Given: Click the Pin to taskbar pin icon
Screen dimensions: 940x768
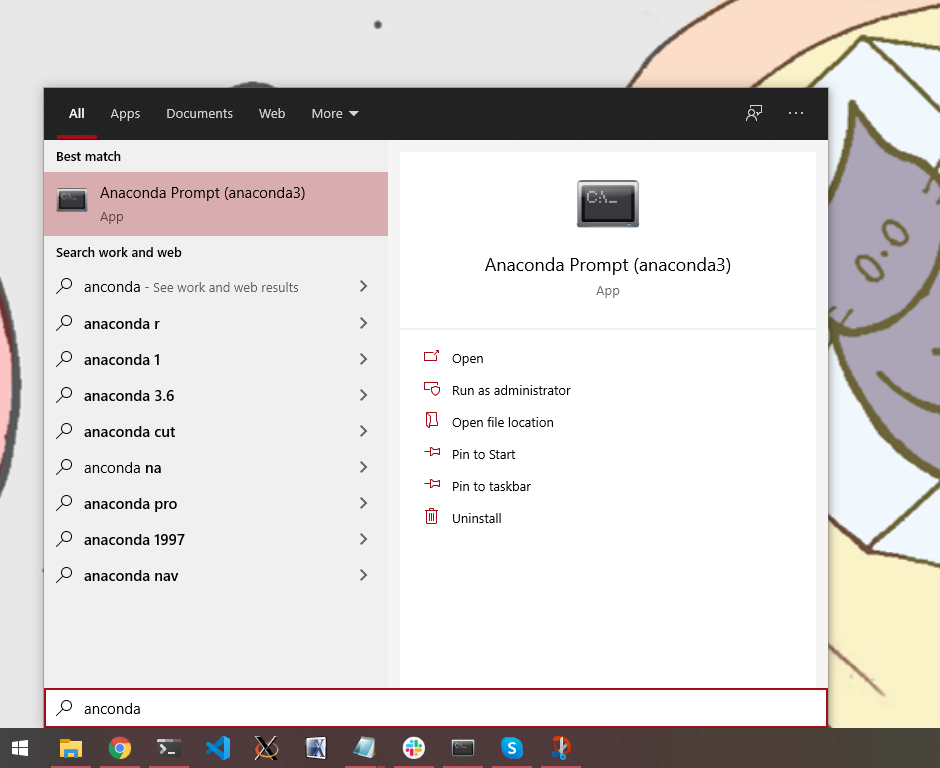Looking at the screenshot, I should pos(432,484).
